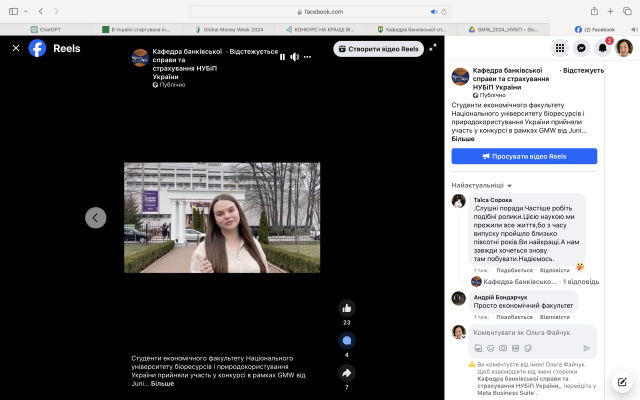Open Таіса Сорока's profile name
This screenshot has height=400, width=640.
tap(493, 200)
